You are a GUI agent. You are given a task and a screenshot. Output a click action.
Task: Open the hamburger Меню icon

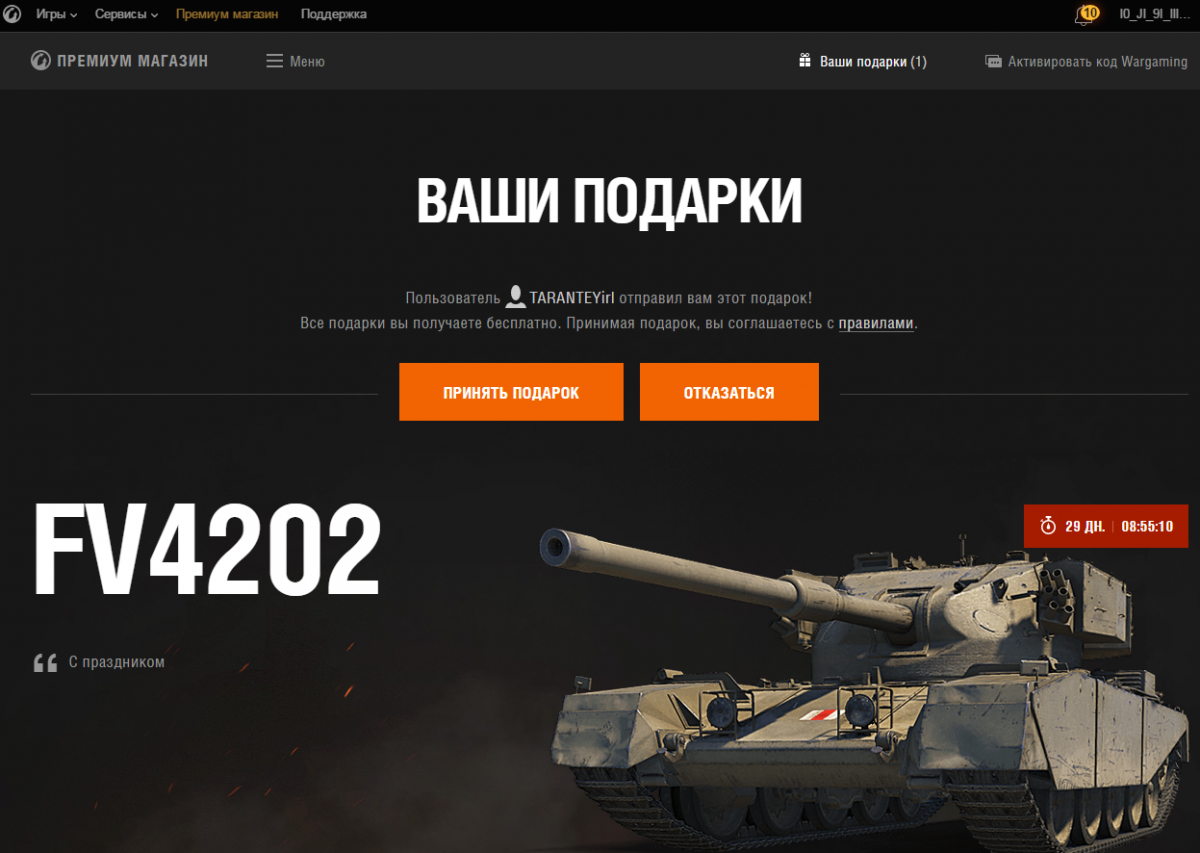click(x=274, y=61)
